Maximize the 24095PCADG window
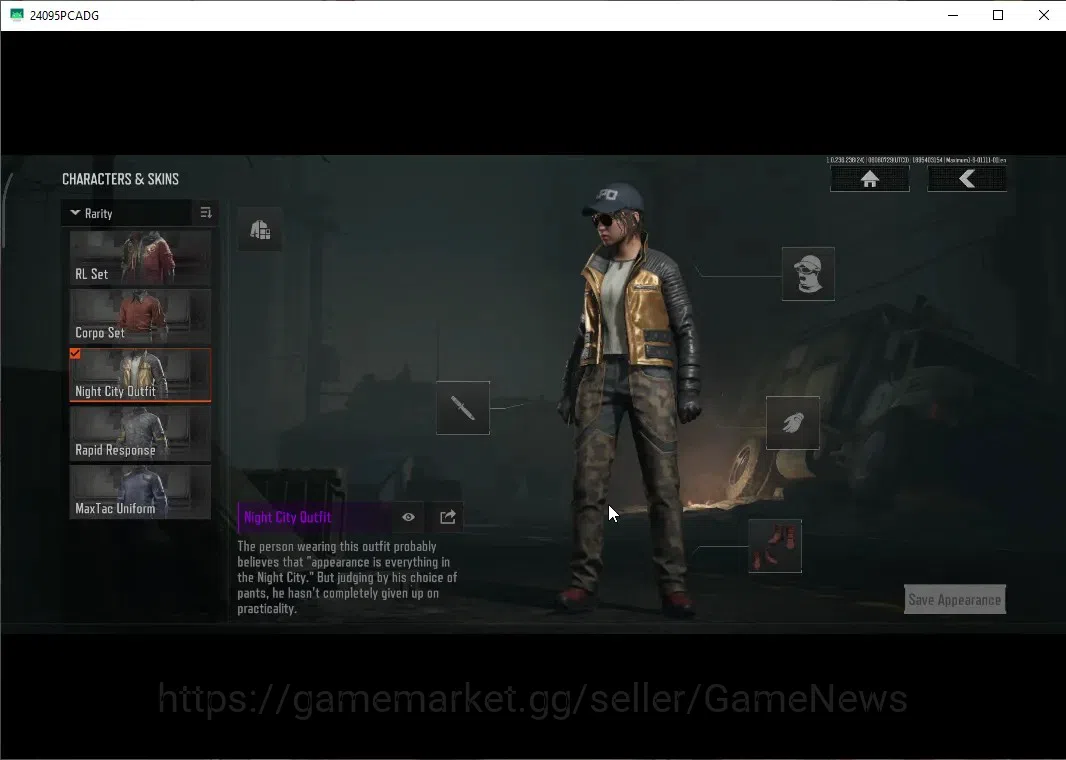 pyautogui.click(x=998, y=15)
